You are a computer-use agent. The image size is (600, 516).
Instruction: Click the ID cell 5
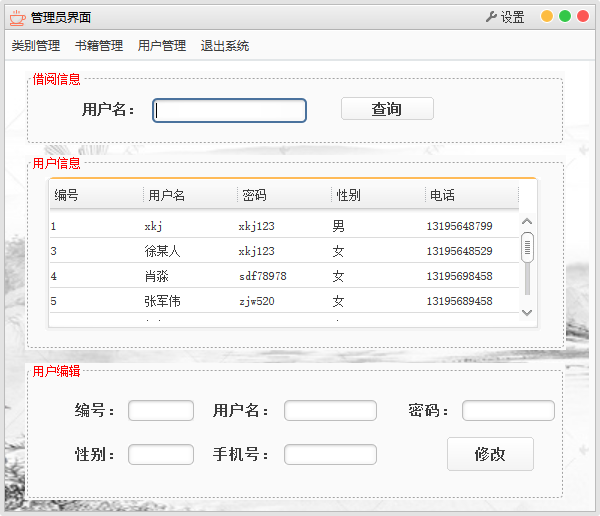[54, 301]
